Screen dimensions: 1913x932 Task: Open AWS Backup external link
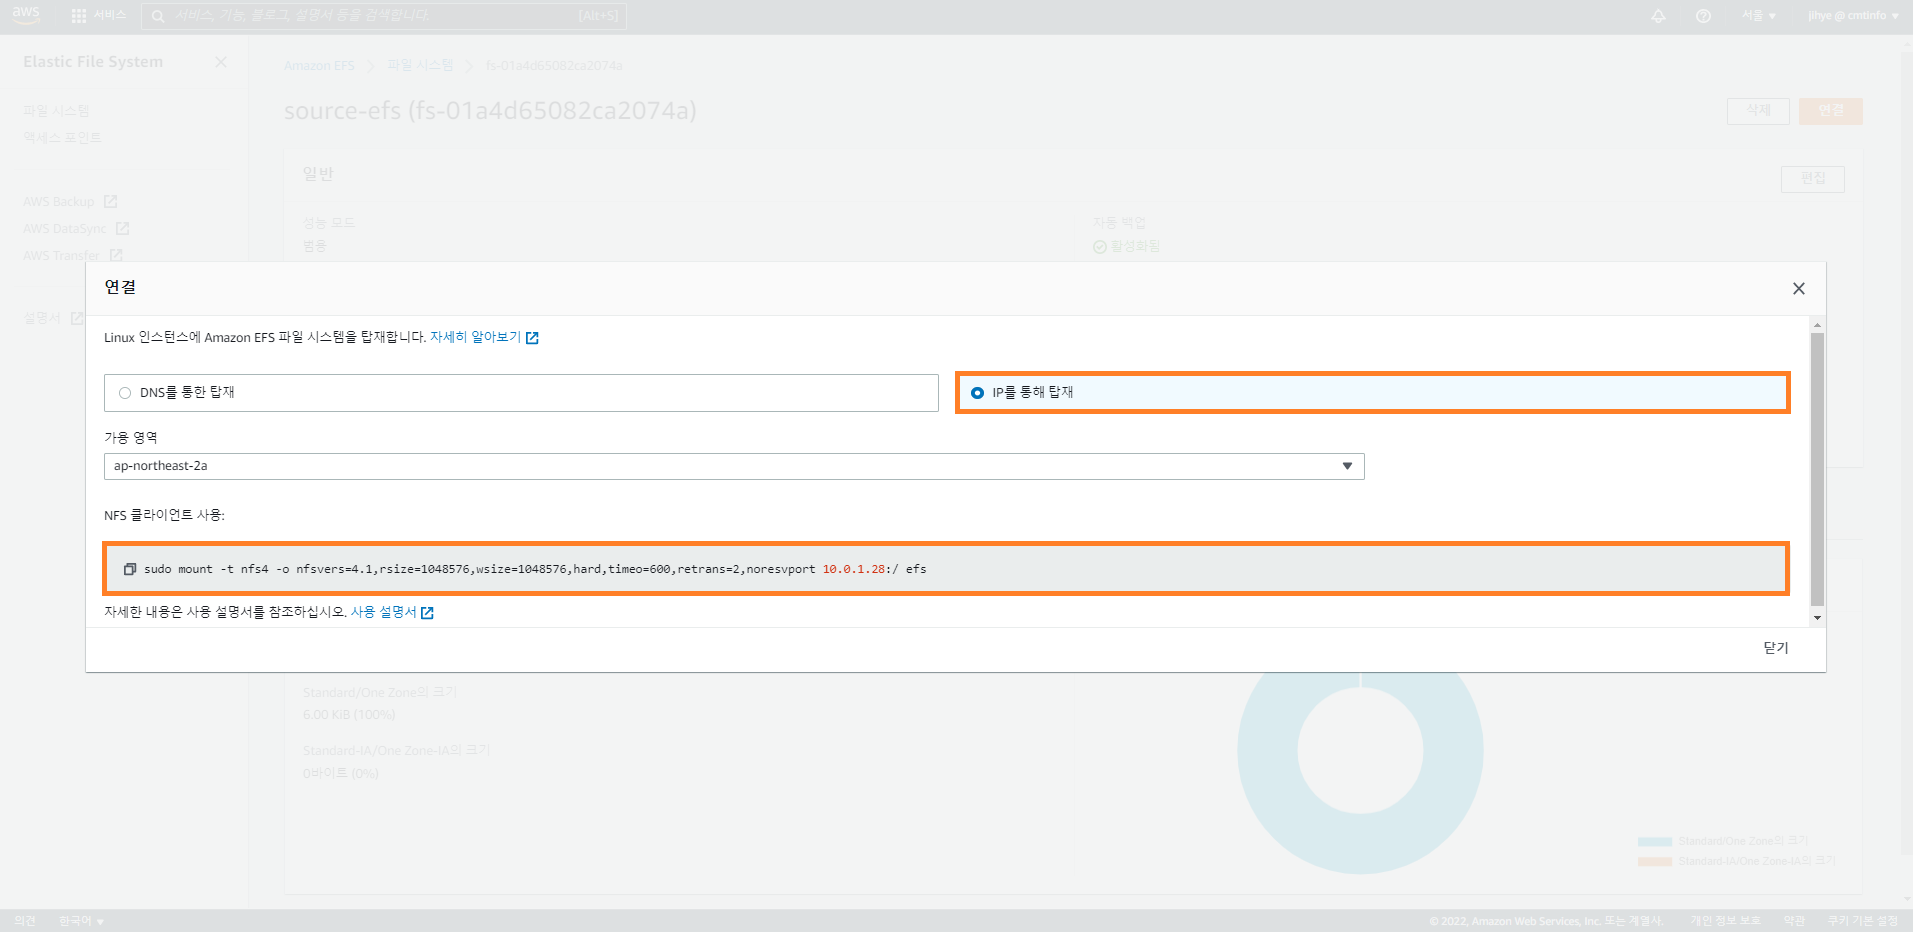tap(70, 202)
